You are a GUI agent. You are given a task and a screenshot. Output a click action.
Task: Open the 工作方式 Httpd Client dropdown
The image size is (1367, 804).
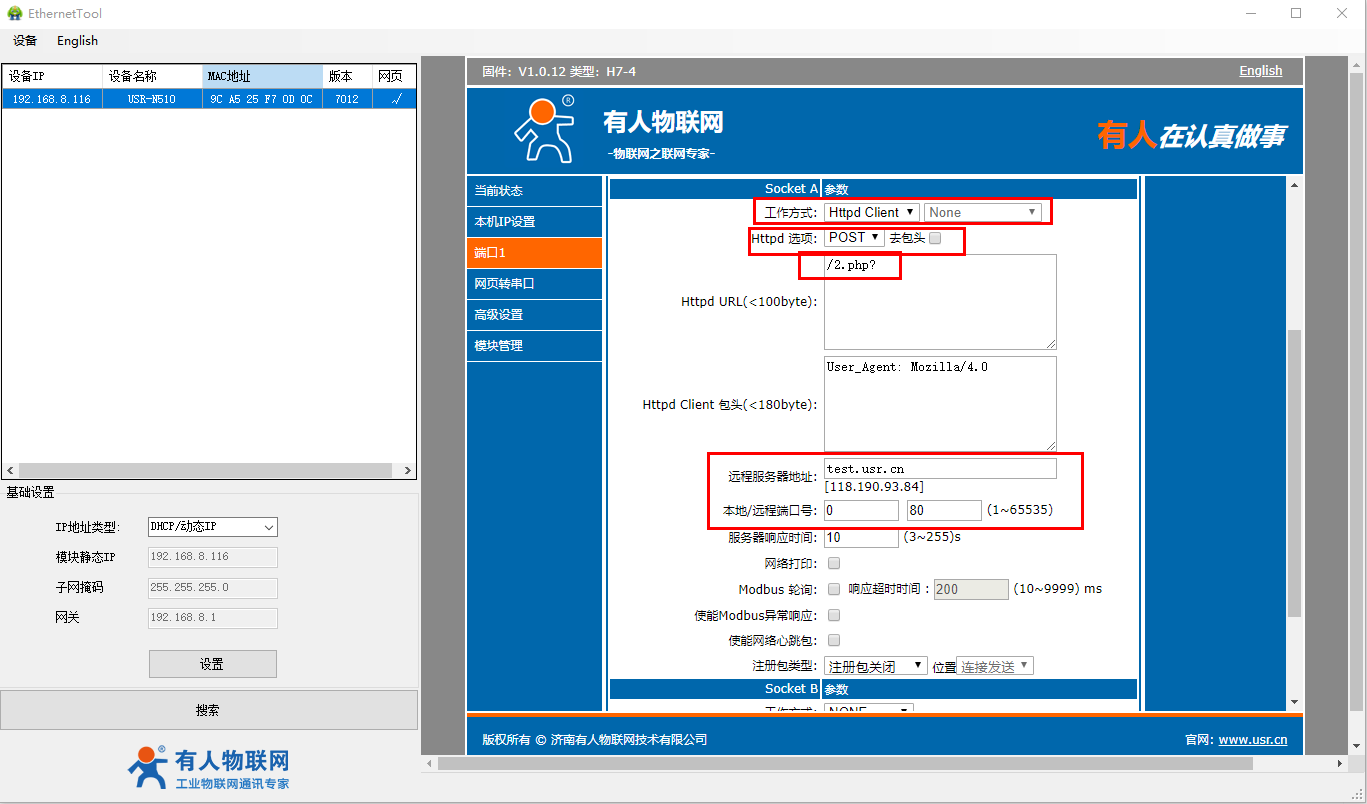[871, 212]
